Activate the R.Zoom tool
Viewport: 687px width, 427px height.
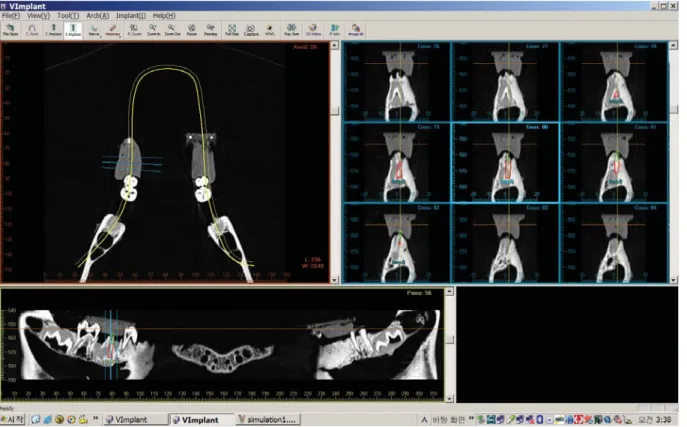click(134, 30)
